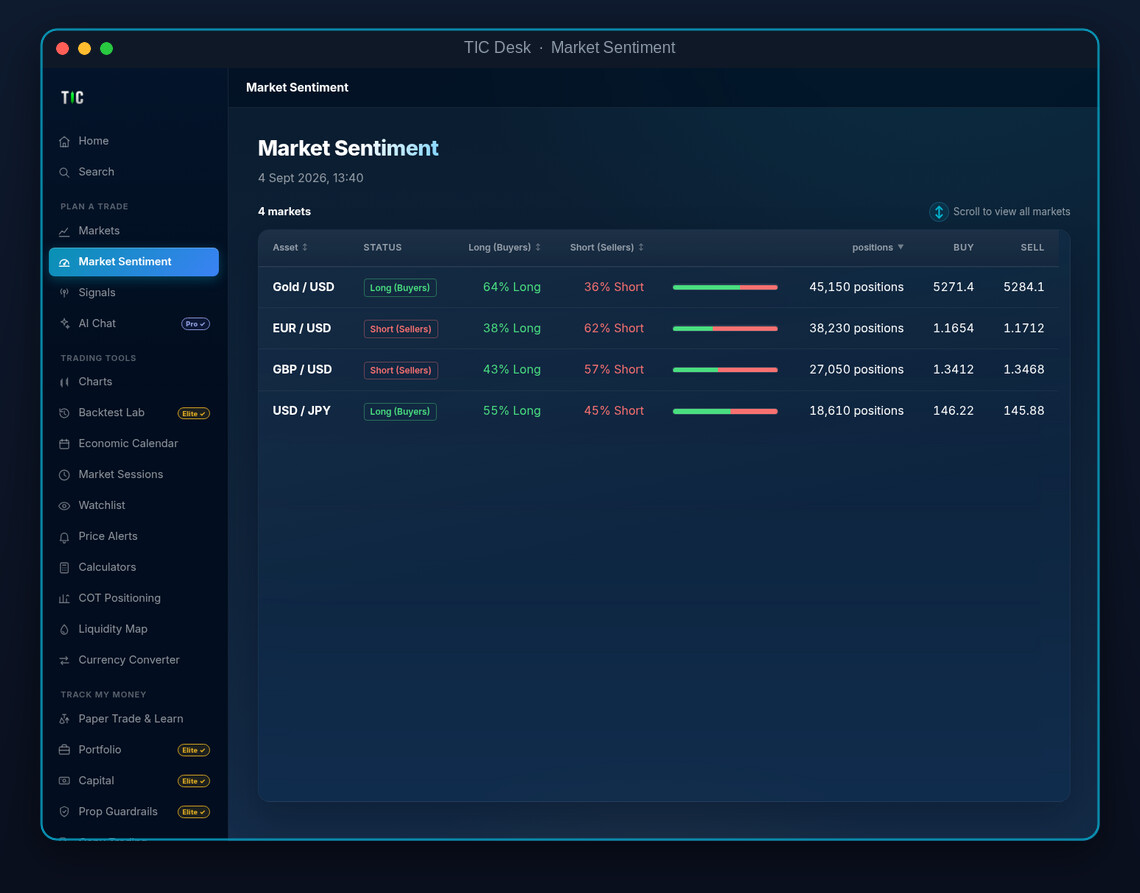The image size is (1140, 893).
Task: Click the scroll-to-view arrows icon
Action: click(x=939, y=212)
